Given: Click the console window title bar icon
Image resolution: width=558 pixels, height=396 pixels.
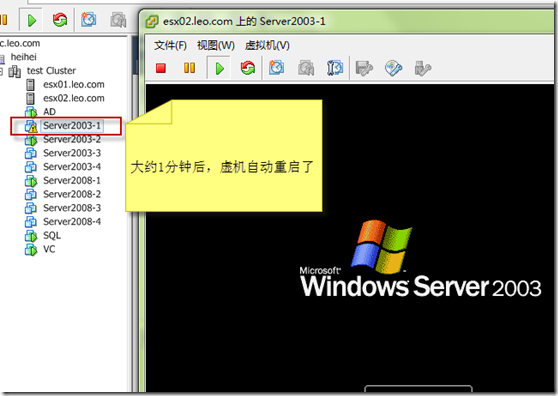Looking at the screenshot, I should (152, 21).
